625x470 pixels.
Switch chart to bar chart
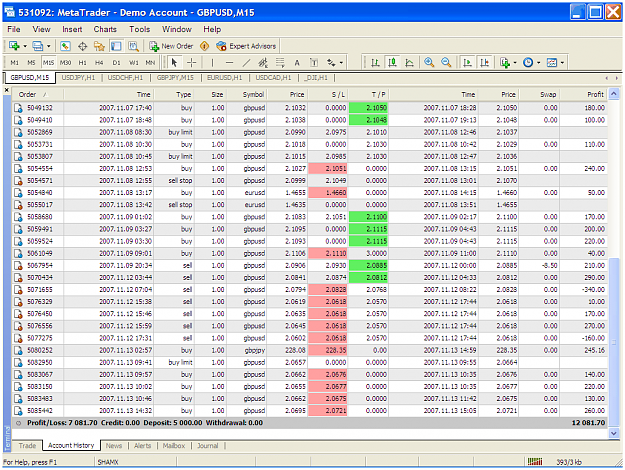tap(375, 63)
